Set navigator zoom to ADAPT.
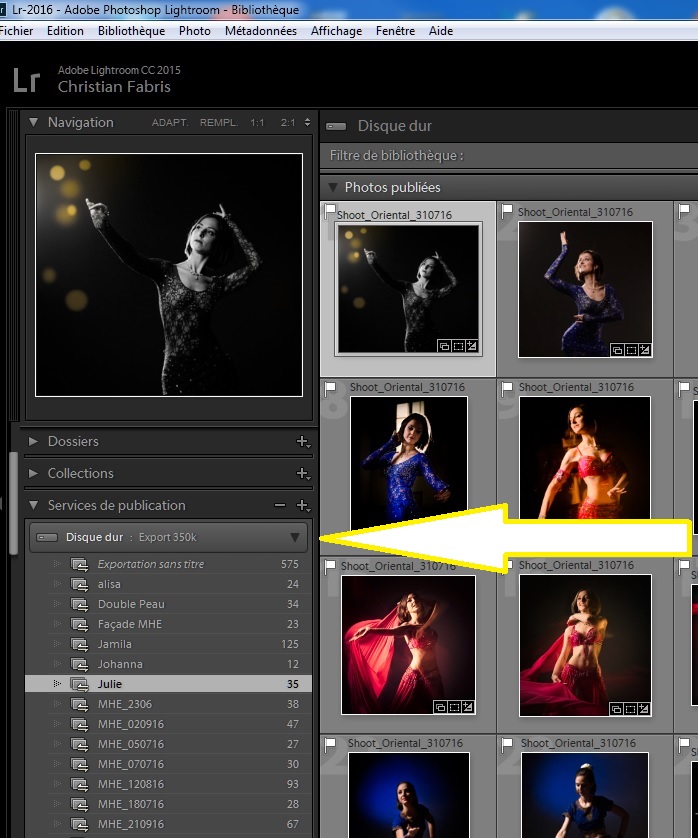Screen dimensions: 698x838 tap(168, 123)
